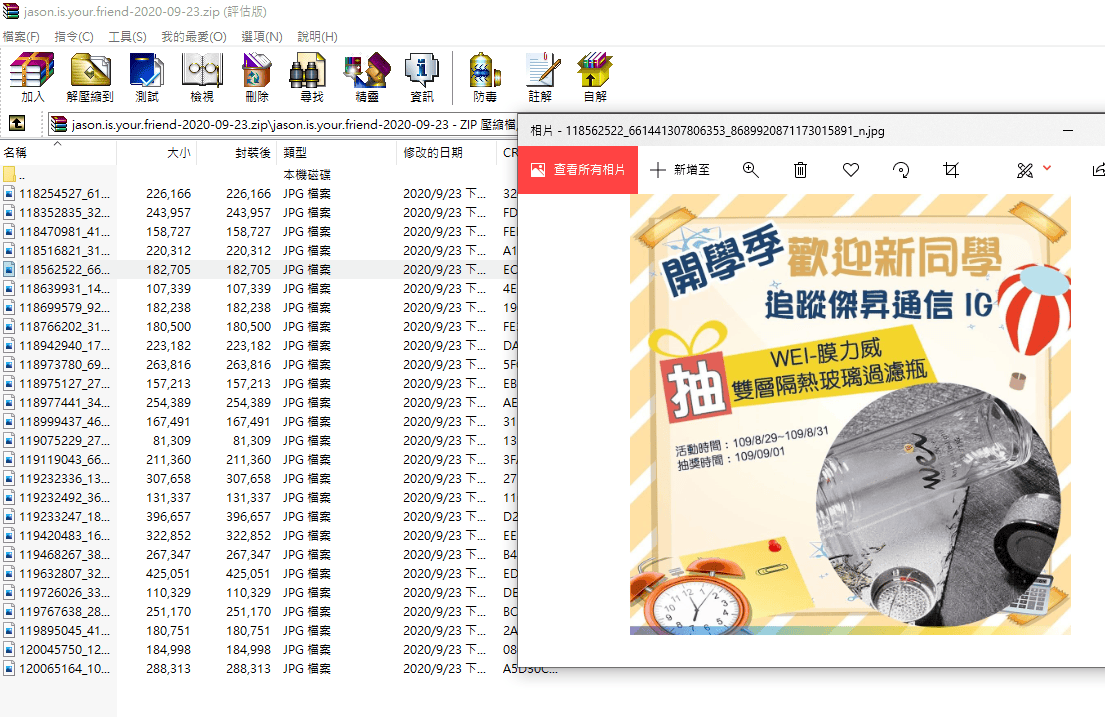This screenshot has width=1105, height=717.
Task: Open the 說明(H) menu
Action: click(x=317, y=37)
